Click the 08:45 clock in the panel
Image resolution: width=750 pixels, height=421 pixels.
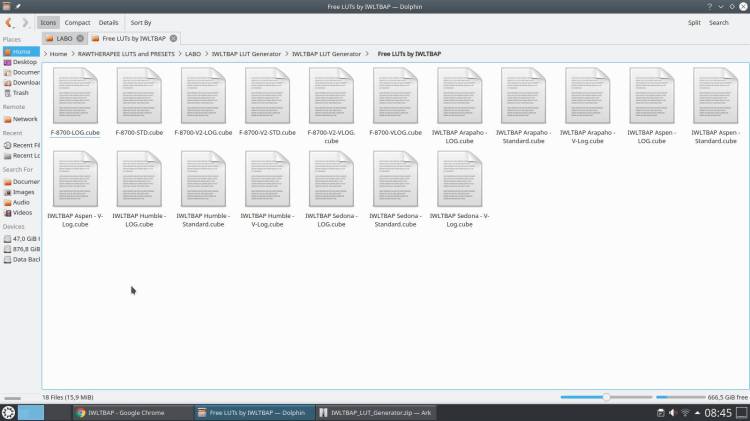click(717, 412)
